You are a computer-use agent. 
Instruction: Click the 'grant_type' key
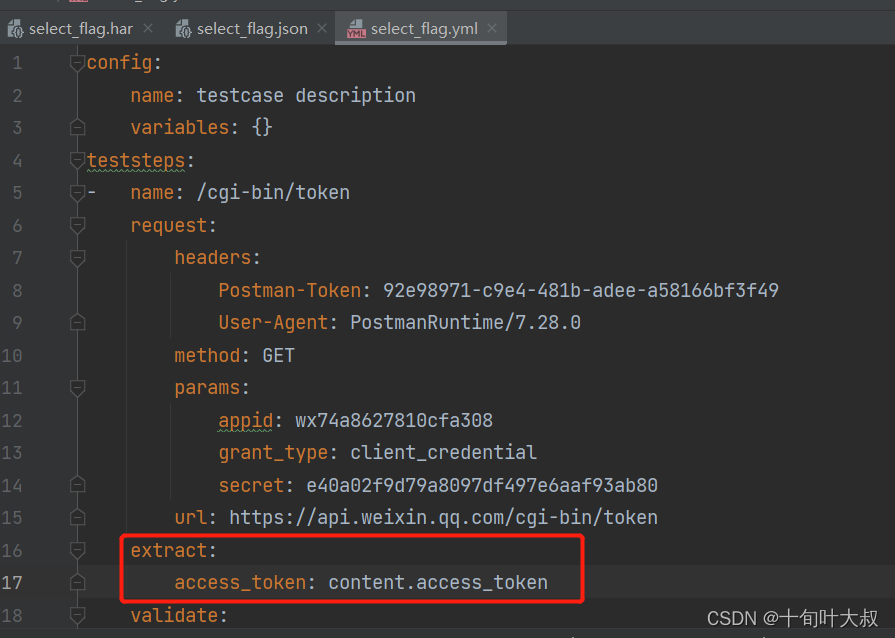[273, 453]
